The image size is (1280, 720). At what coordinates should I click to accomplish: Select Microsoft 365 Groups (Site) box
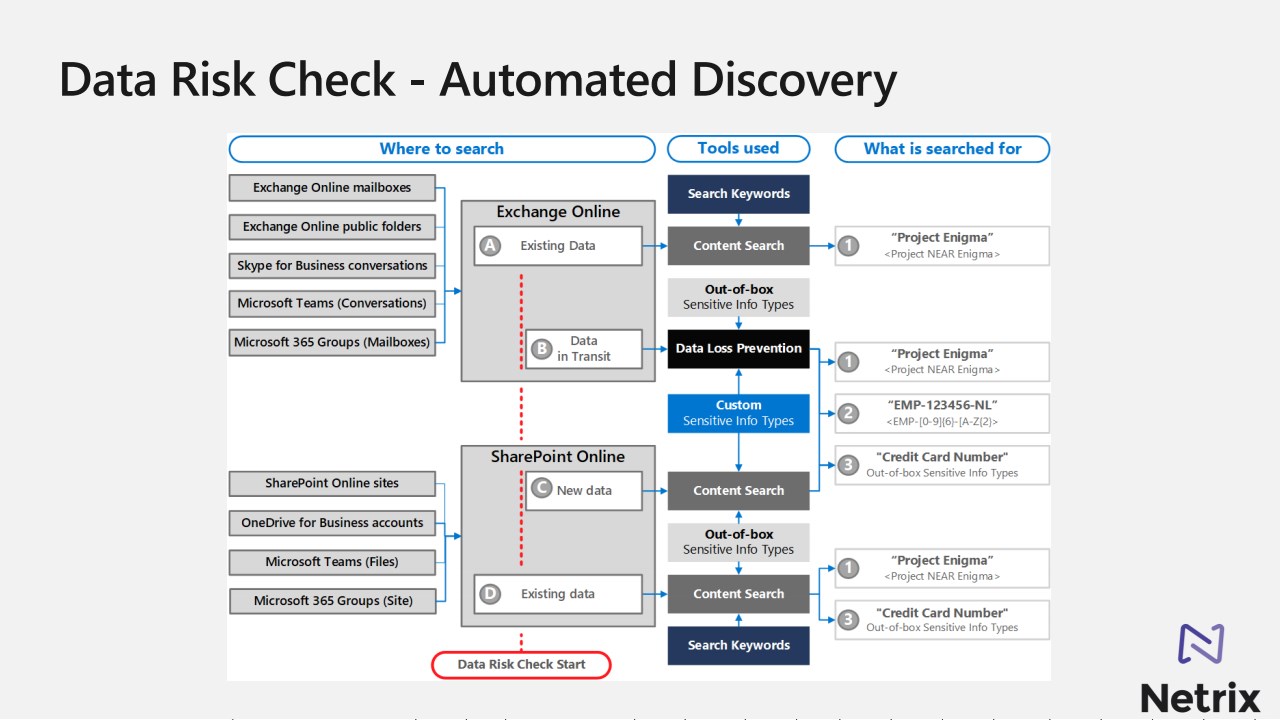[332, 601]
